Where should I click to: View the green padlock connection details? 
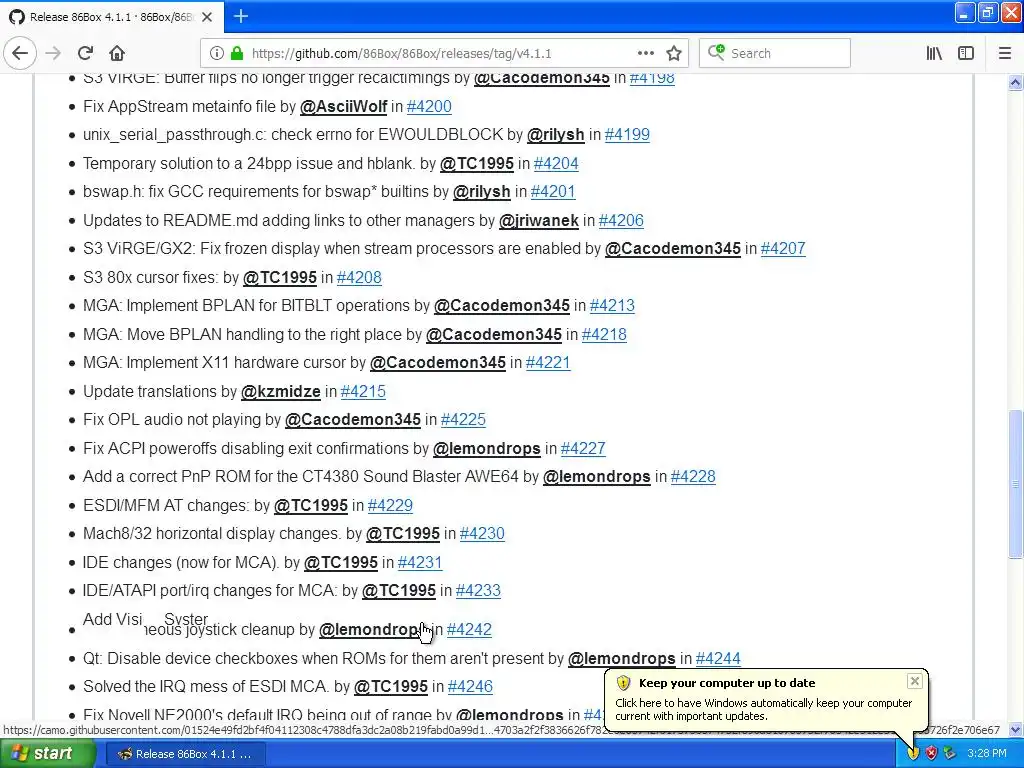click(x=236, y=54)
